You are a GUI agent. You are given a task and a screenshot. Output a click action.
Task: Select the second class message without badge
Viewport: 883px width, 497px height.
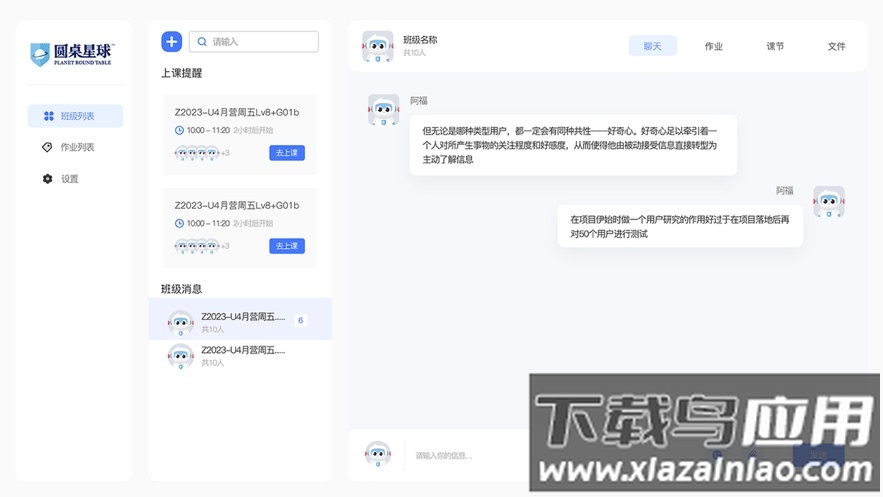(x=240, y=356)
